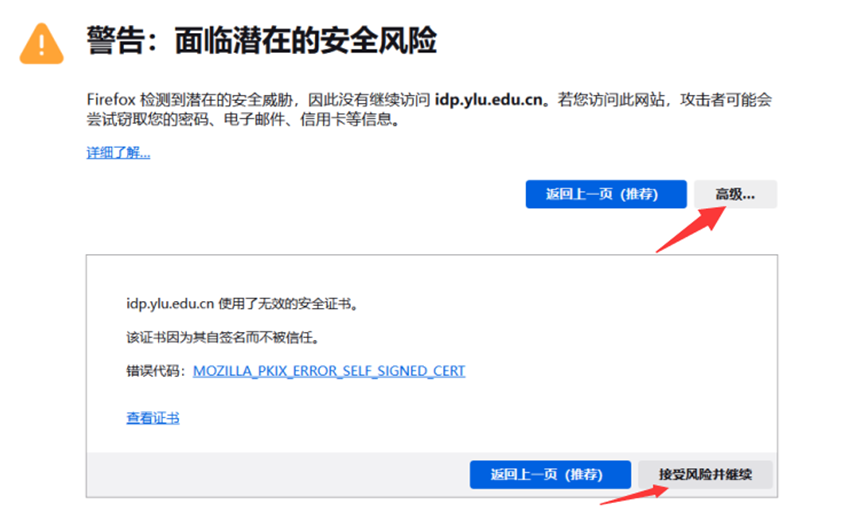Click the 错误代码： label

pos(158,371)
